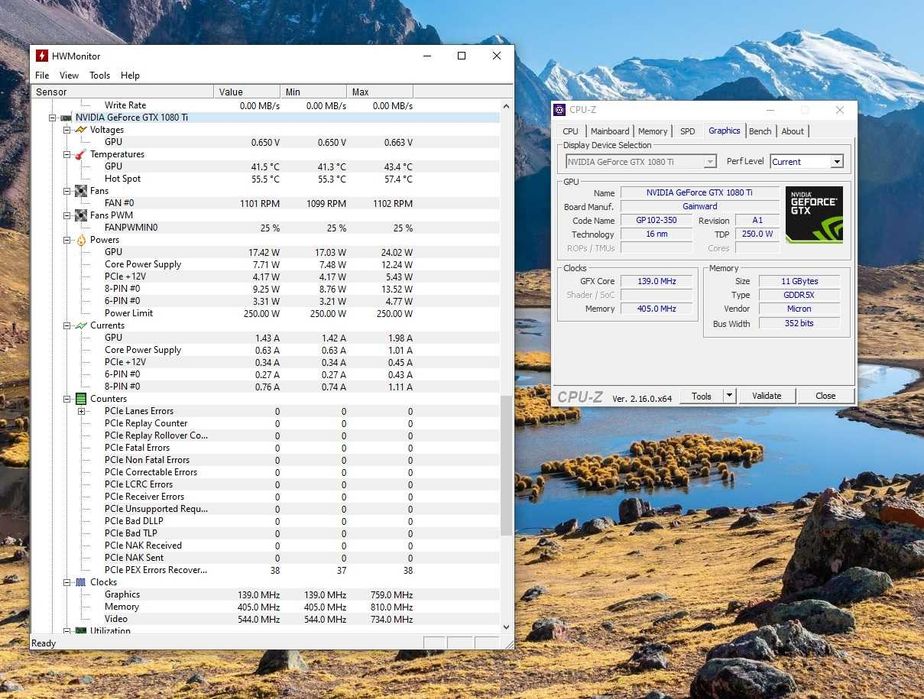Open the Tools menu in HWMonitor

(100, 75)
